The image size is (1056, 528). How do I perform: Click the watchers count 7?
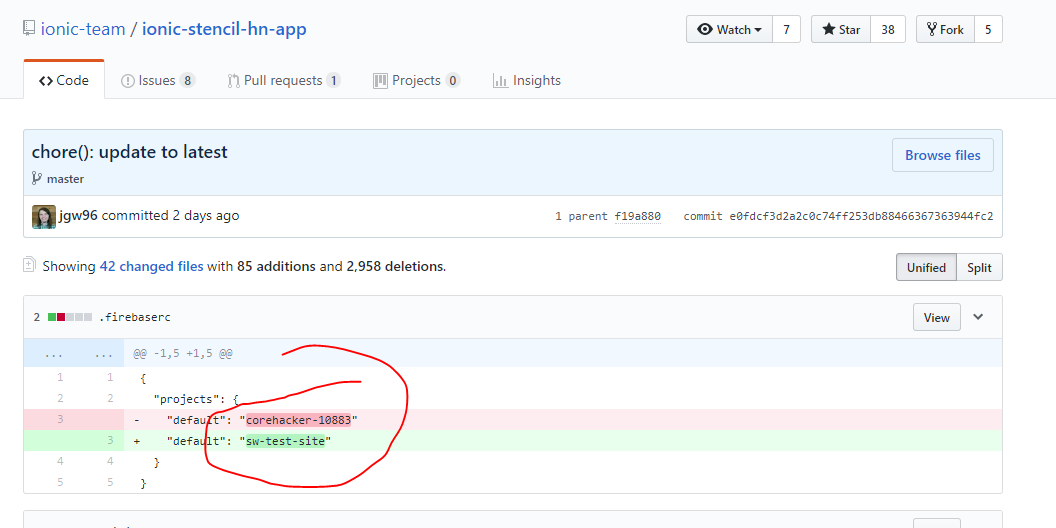coord(786,30)
